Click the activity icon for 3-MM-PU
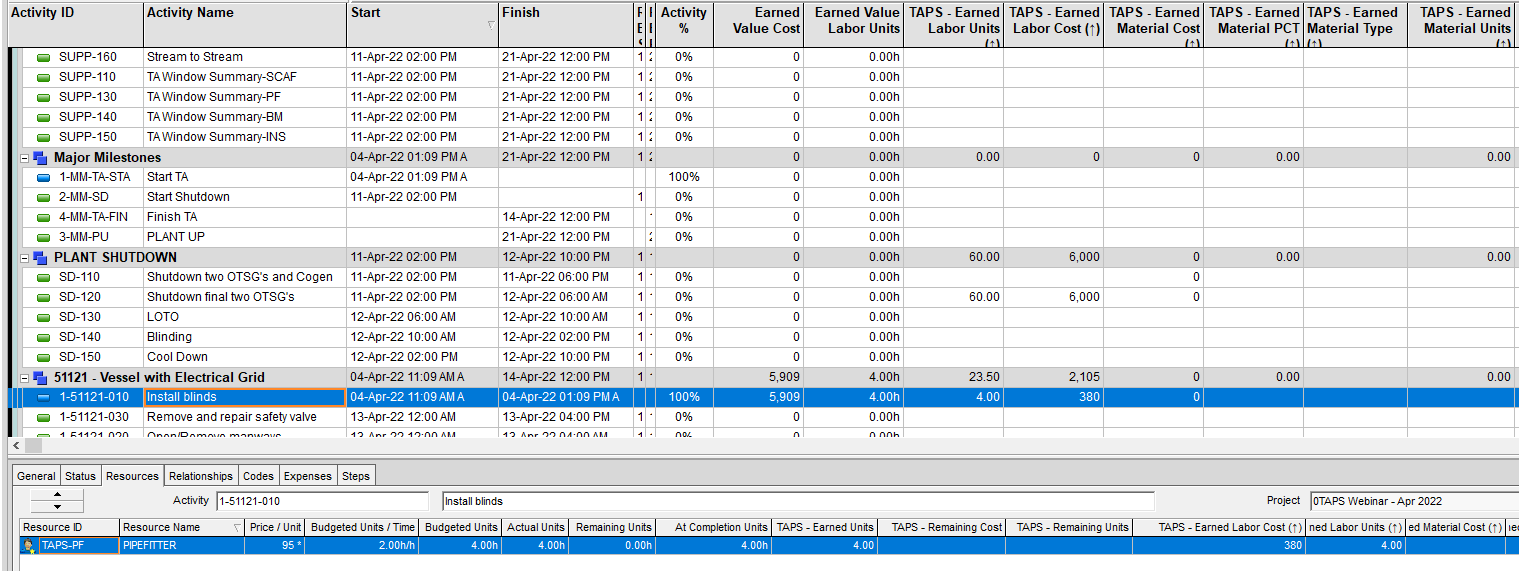Viewport: 1519px width, 571px height. coord(43,237)
